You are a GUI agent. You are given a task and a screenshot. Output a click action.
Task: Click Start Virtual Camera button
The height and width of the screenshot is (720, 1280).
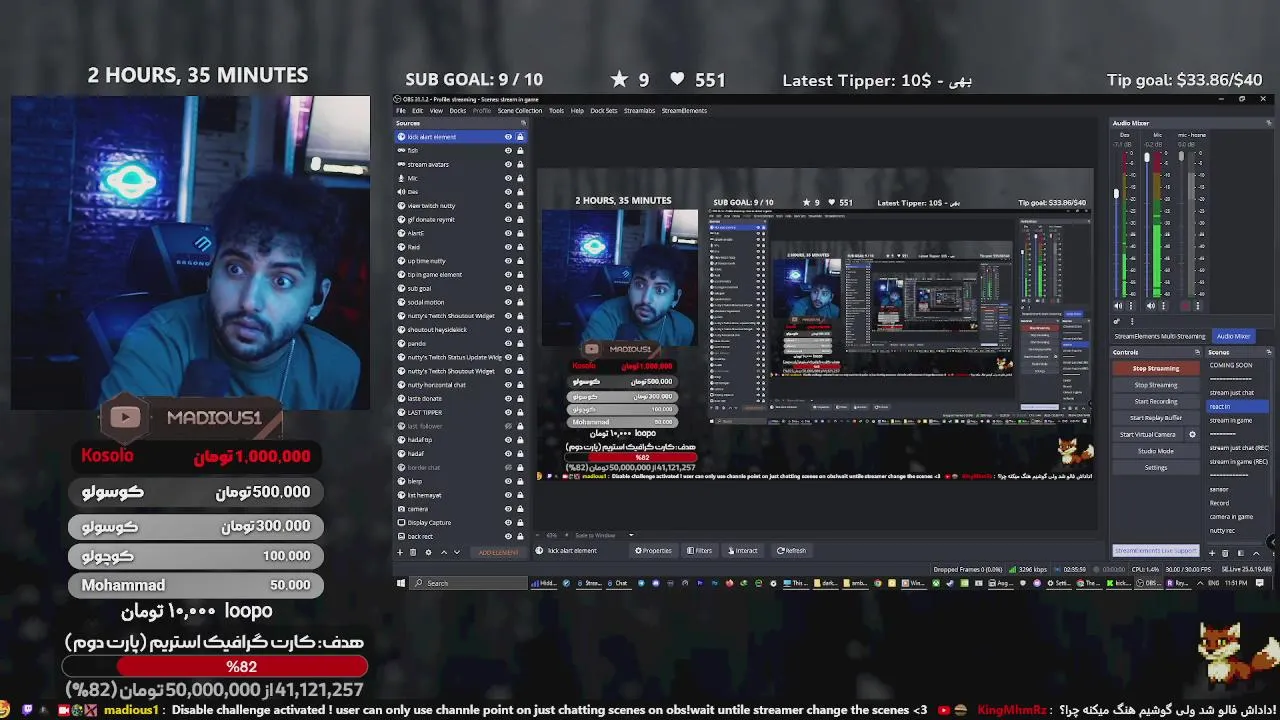(1148, 435)
